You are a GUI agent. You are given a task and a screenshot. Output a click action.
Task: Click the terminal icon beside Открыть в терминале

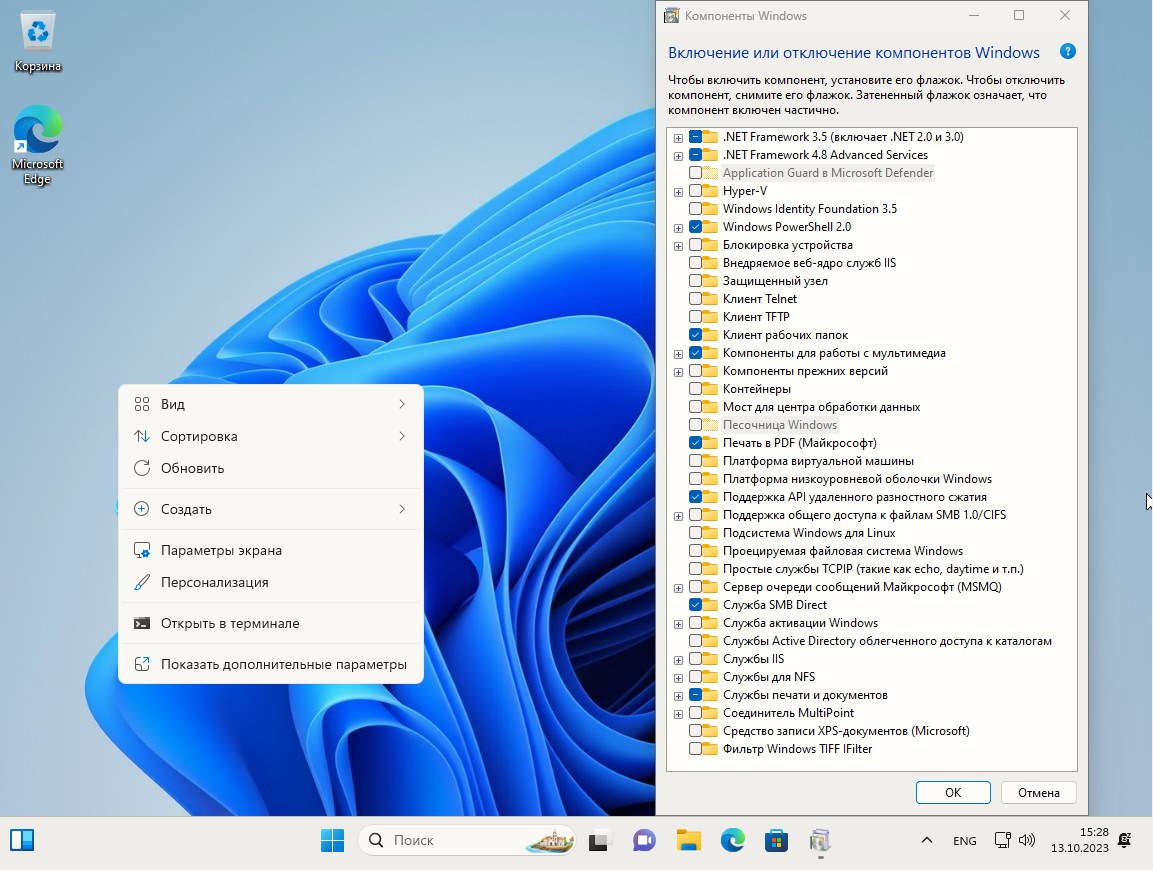142,623
